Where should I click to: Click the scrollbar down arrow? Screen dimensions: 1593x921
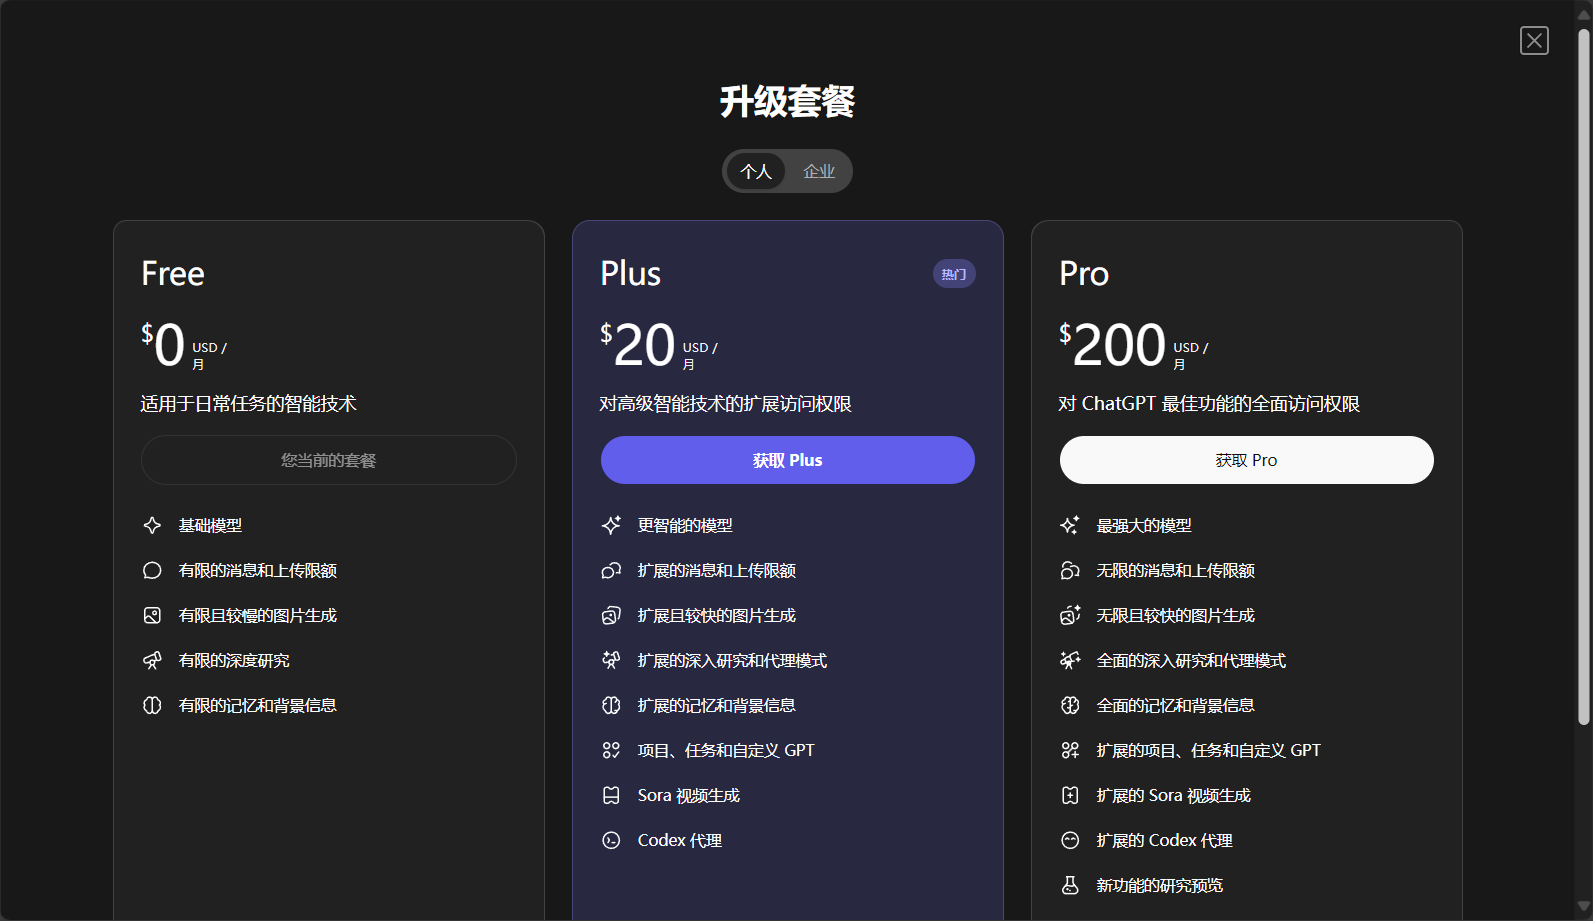pos(1584,907)
